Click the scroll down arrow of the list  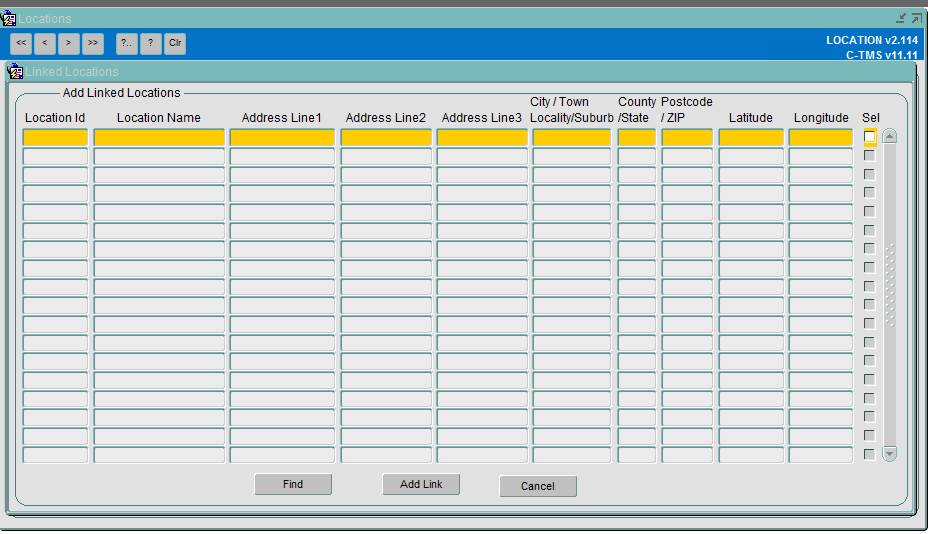[890, 453]
